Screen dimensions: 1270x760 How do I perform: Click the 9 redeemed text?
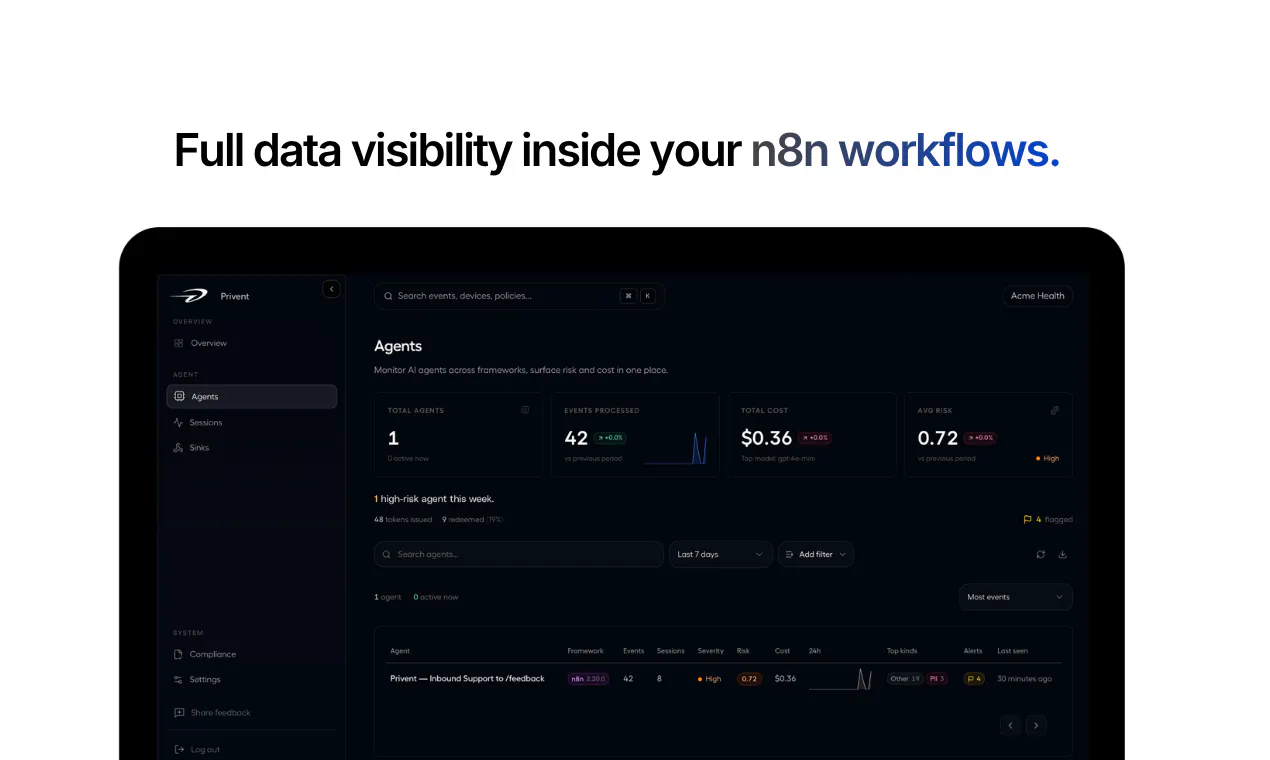pos(464,520)
